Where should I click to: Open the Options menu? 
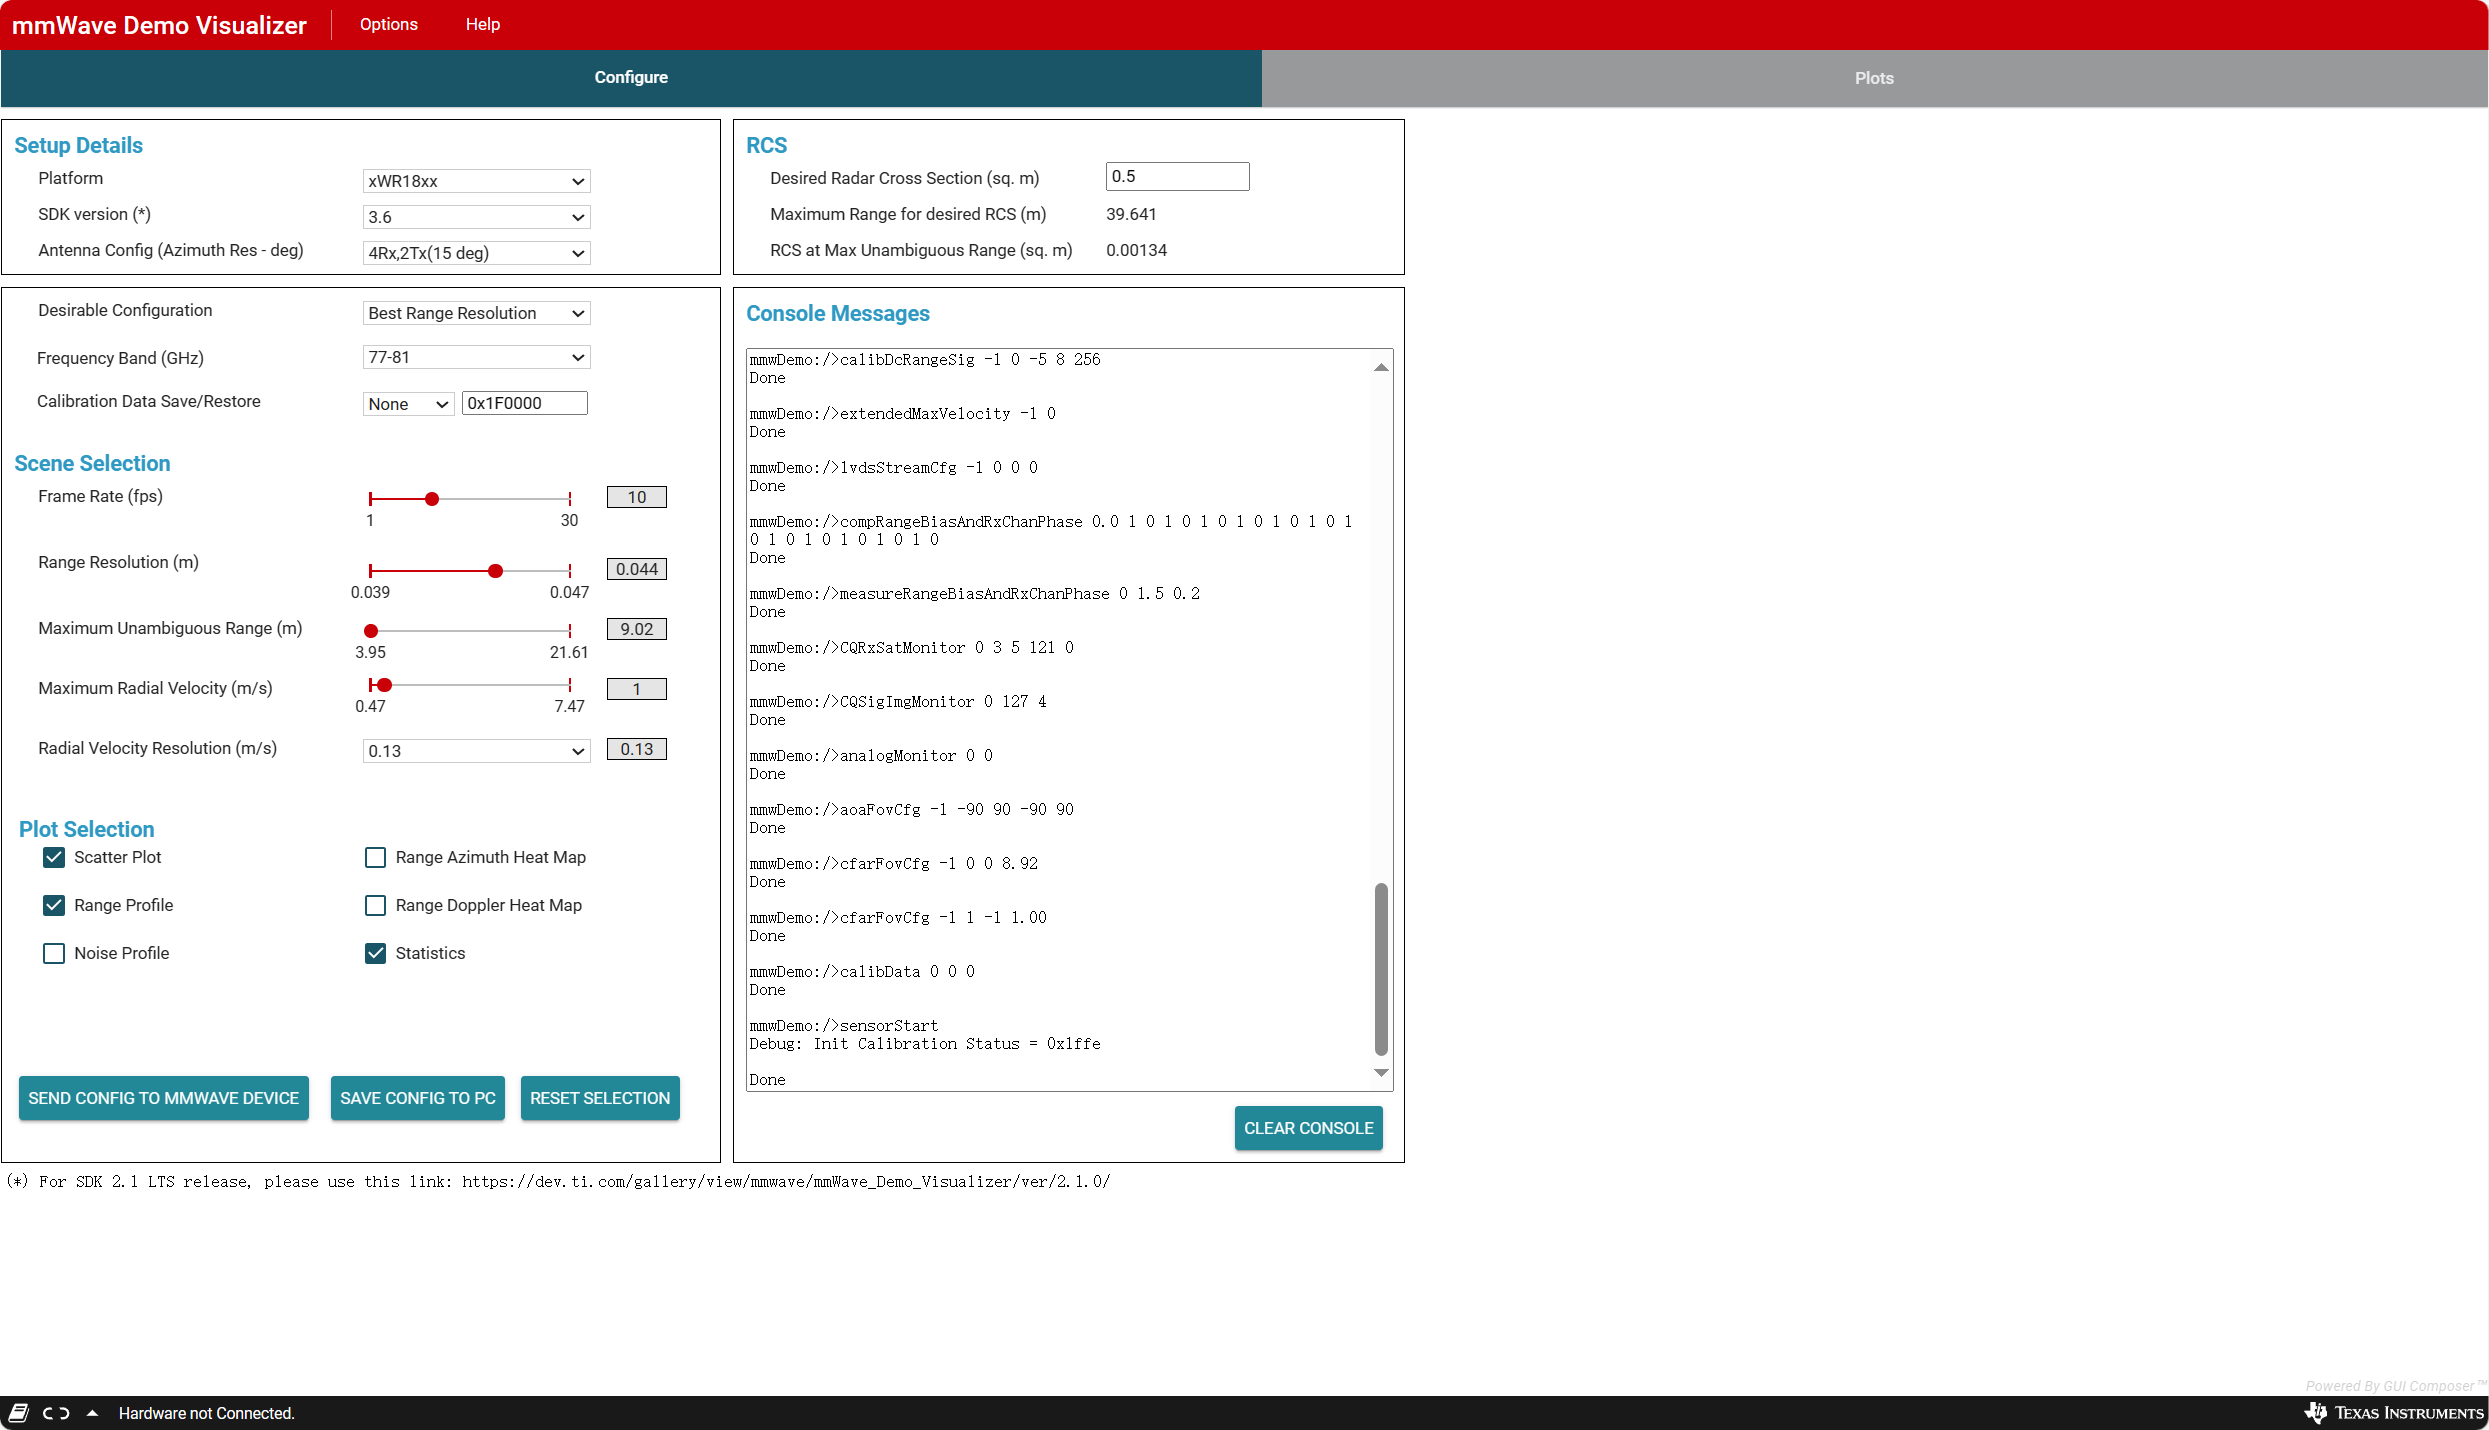pyautogui.click(x=388, y=24)
